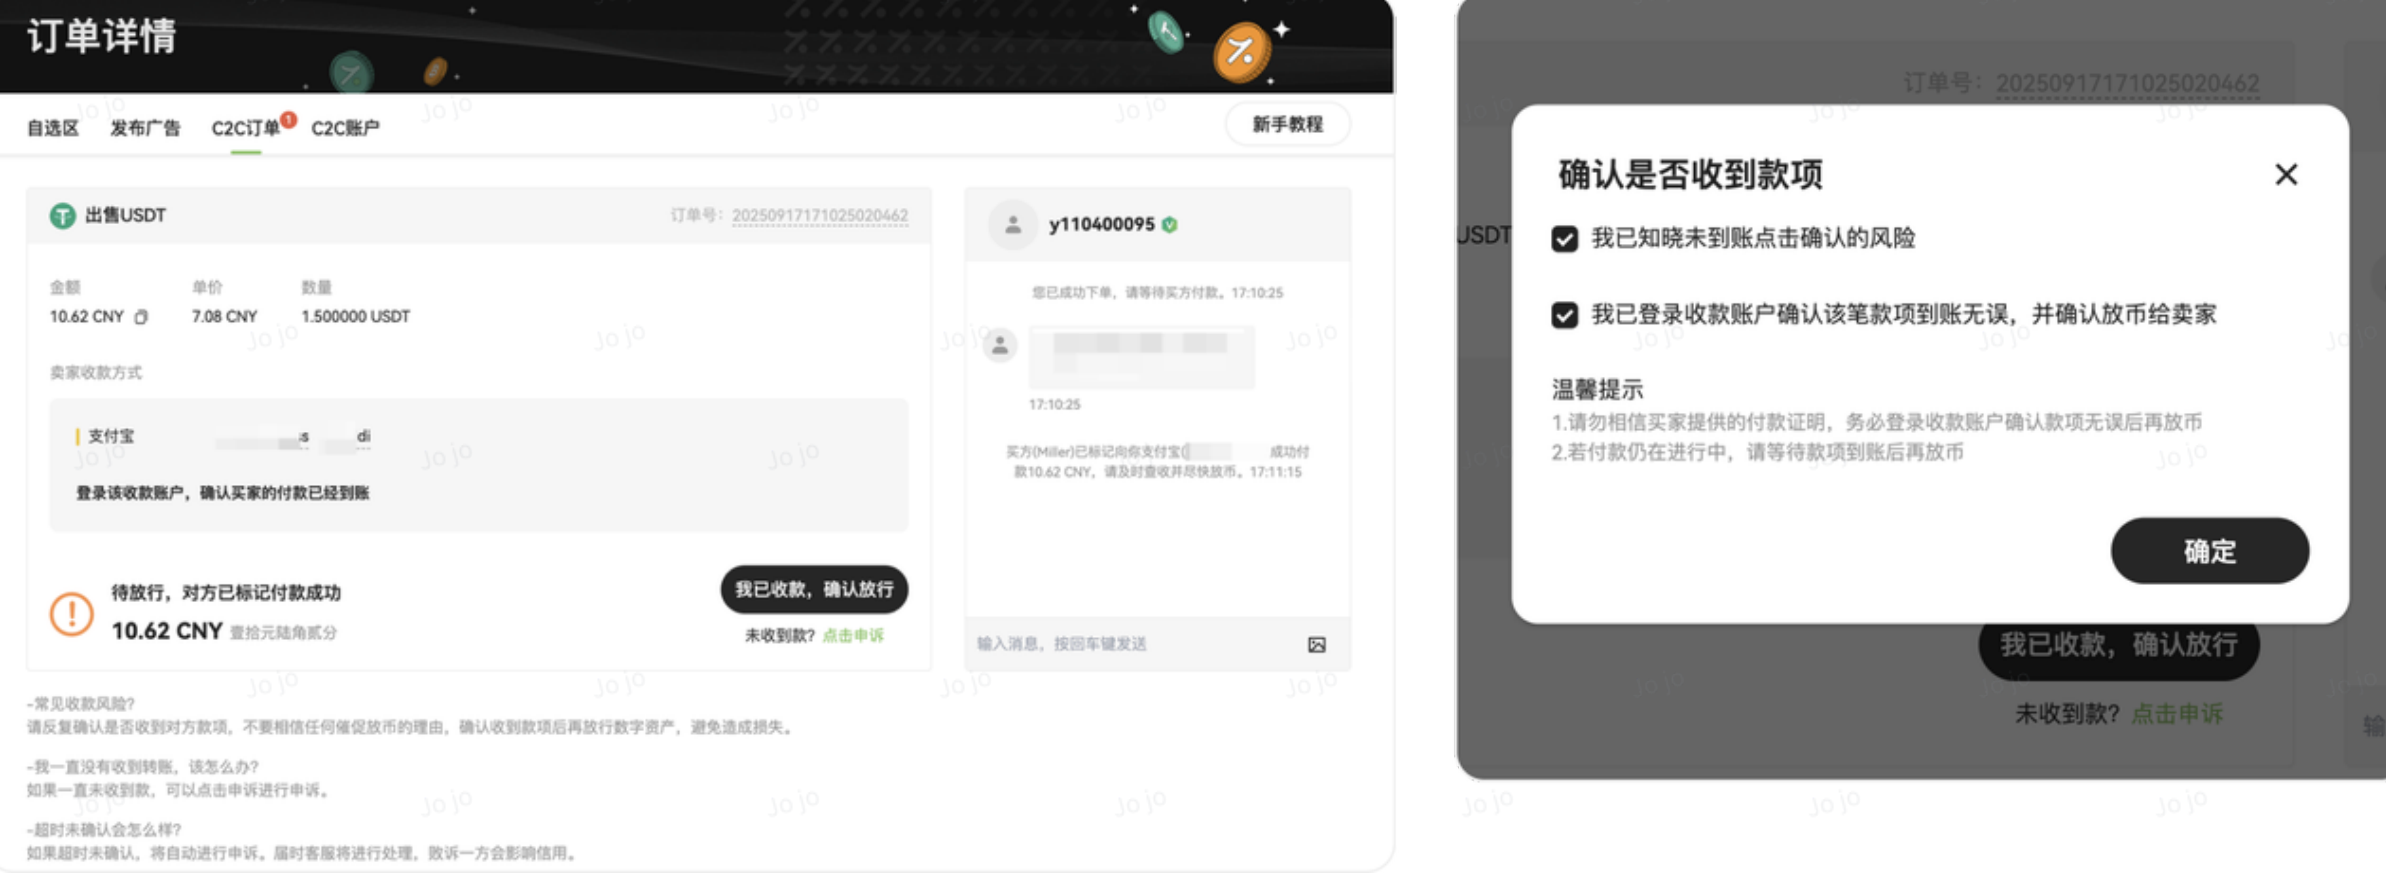Image resolution: width=2386 pixels, height=888 pixels.
Task: Click the green Tether icon beside 出售USDT
Action: (62, 216)
